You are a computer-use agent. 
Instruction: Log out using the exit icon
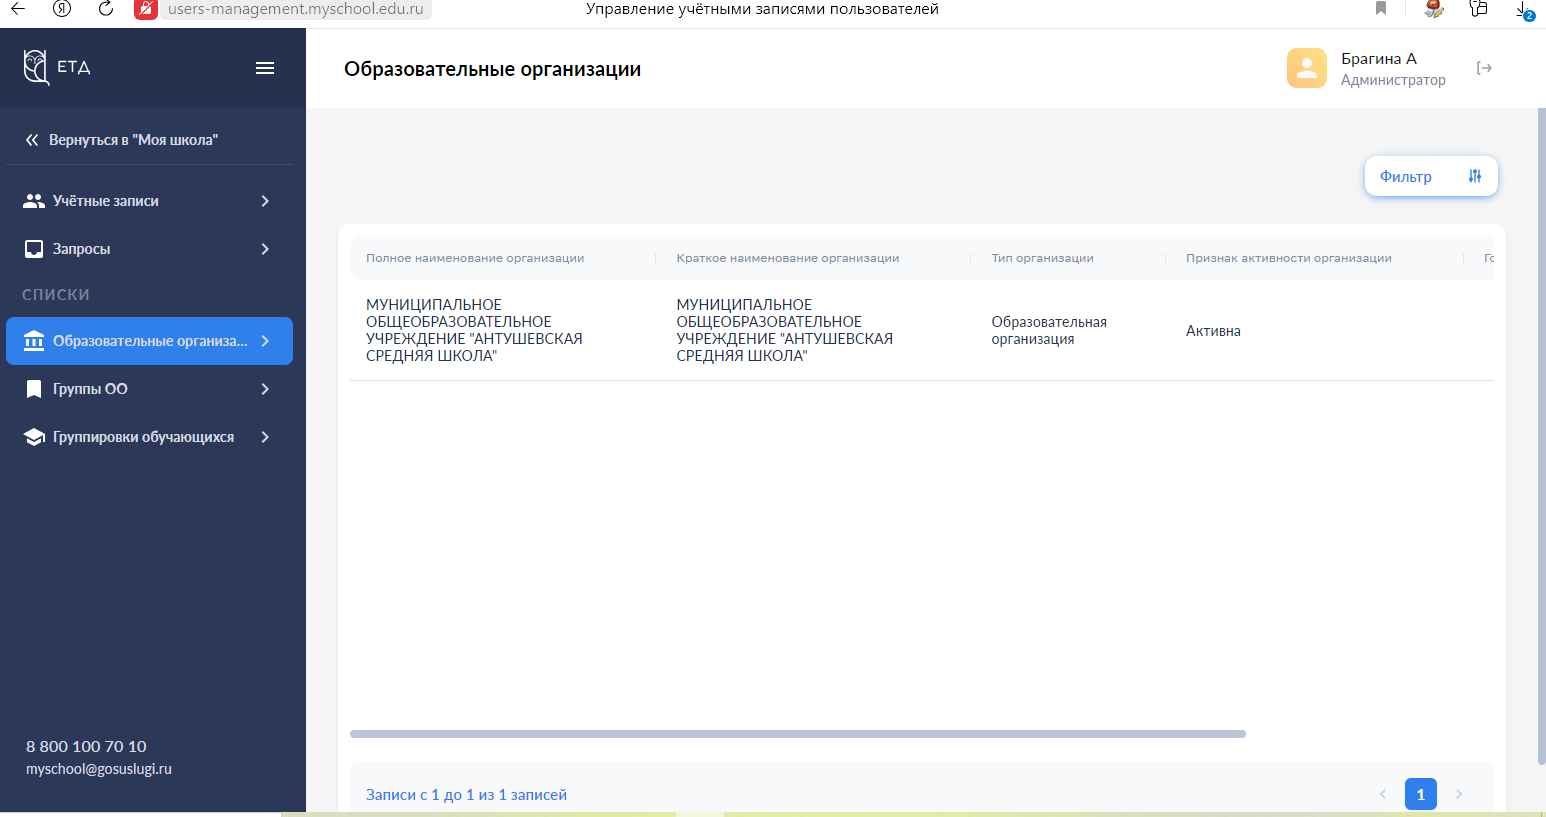[x=1484, y=68]
